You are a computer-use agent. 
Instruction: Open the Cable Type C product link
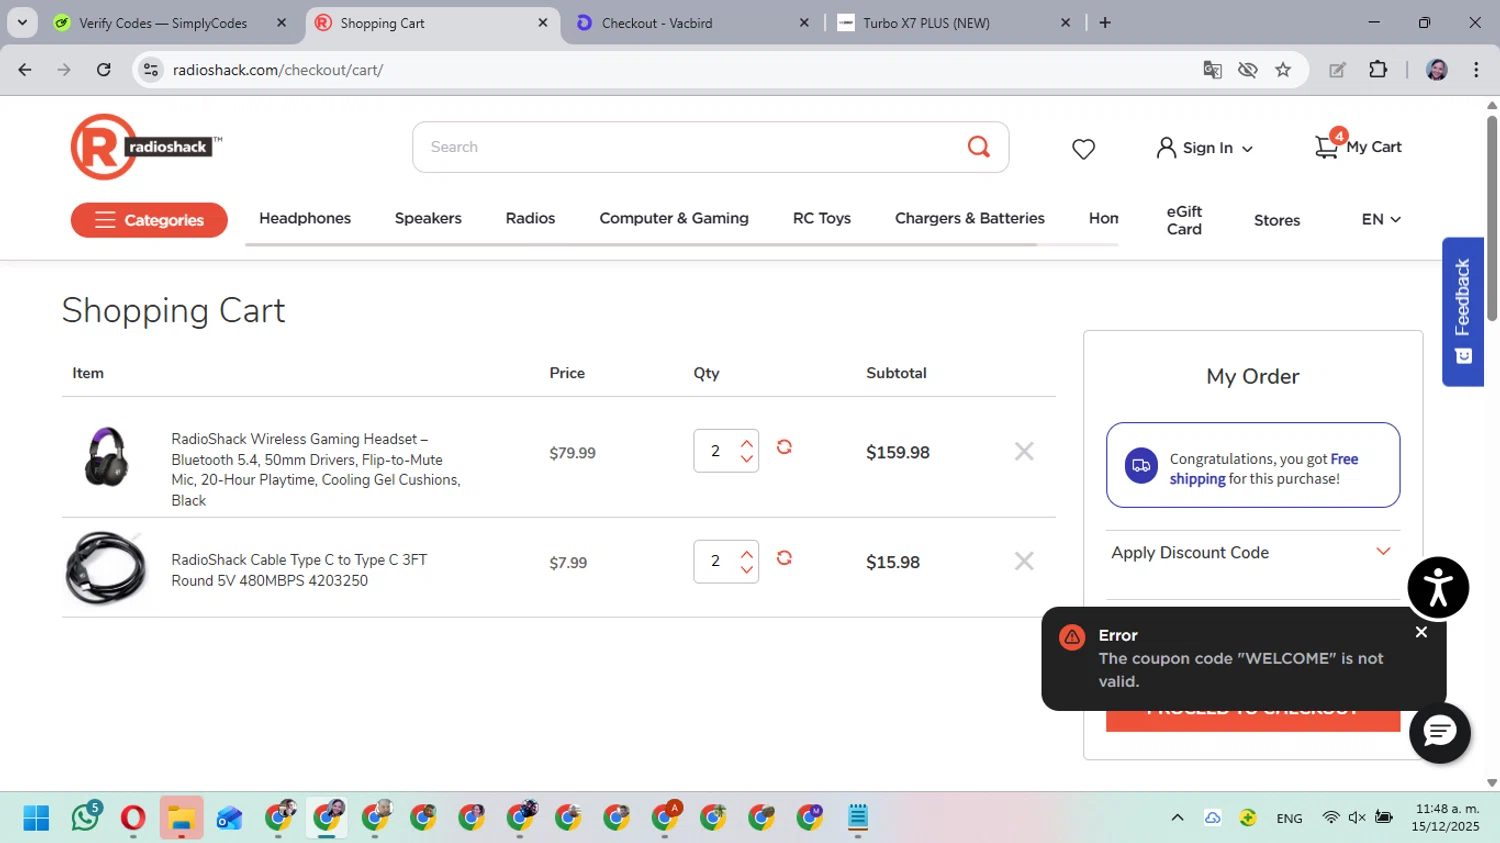pyautogui.click(x=299, y=570)
